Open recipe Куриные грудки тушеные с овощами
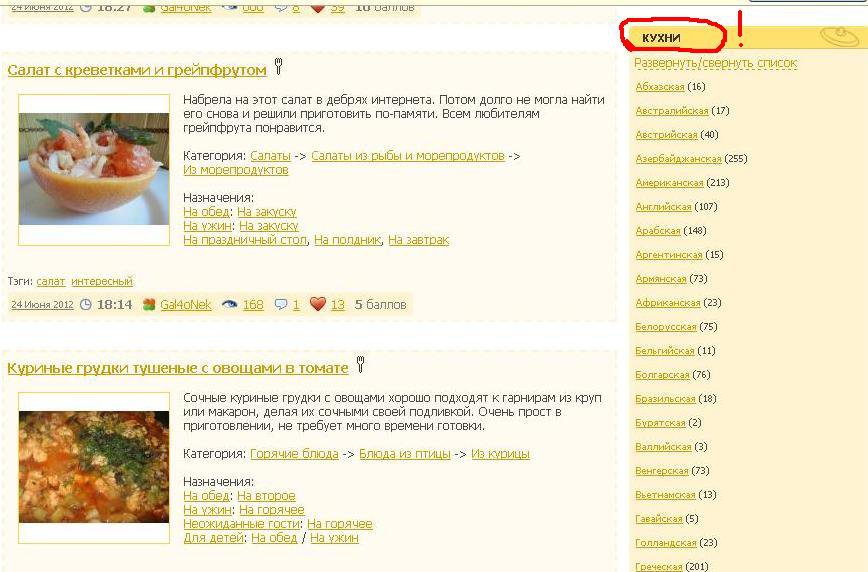Screen dimensions: 868x572 [x=177, y=368]
